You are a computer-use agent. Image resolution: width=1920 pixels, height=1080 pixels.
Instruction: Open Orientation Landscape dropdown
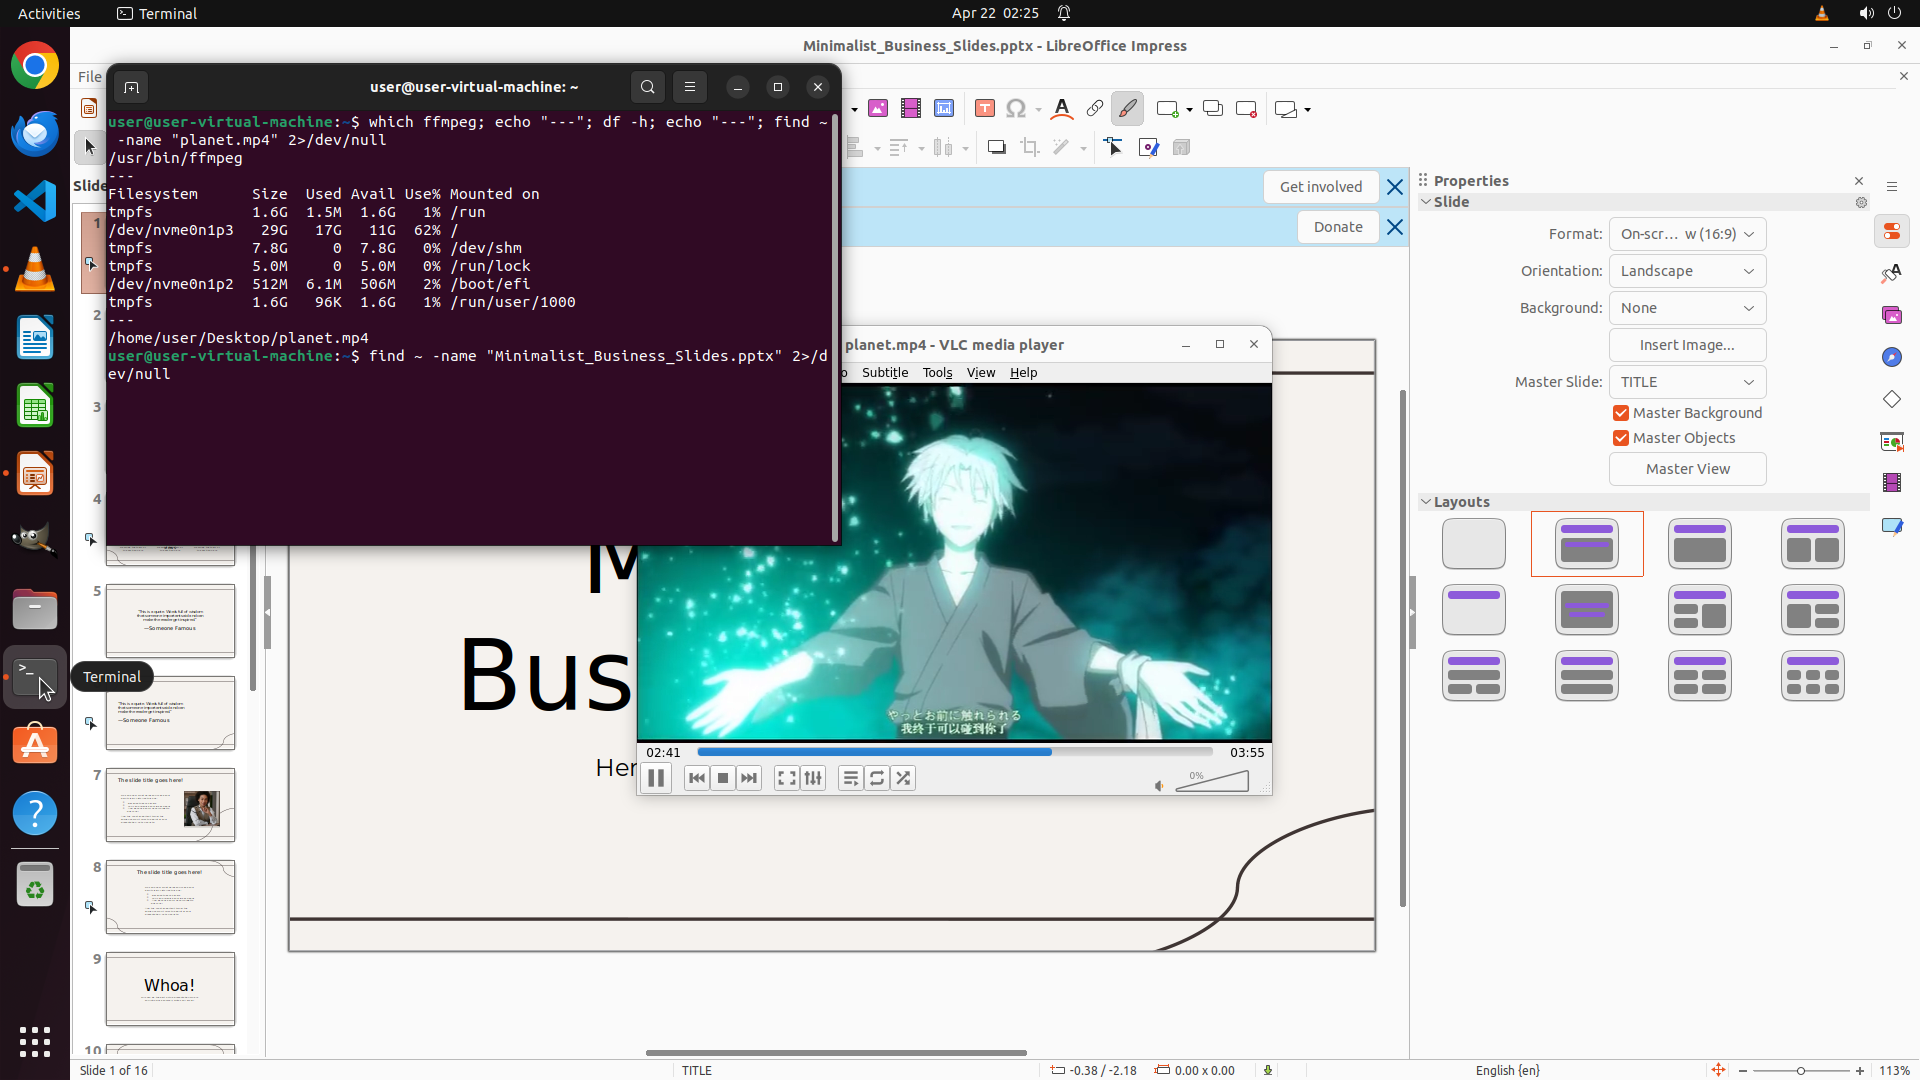[1687, 271]
